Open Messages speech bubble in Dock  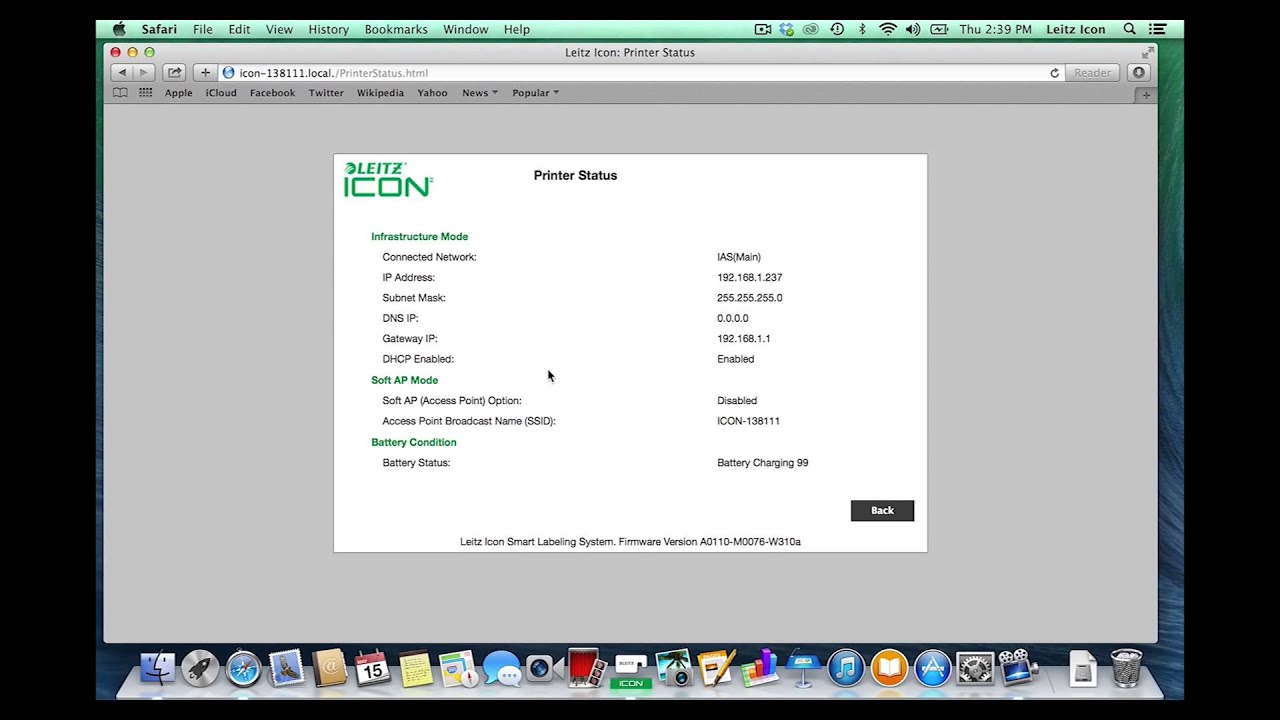[501, 669]
